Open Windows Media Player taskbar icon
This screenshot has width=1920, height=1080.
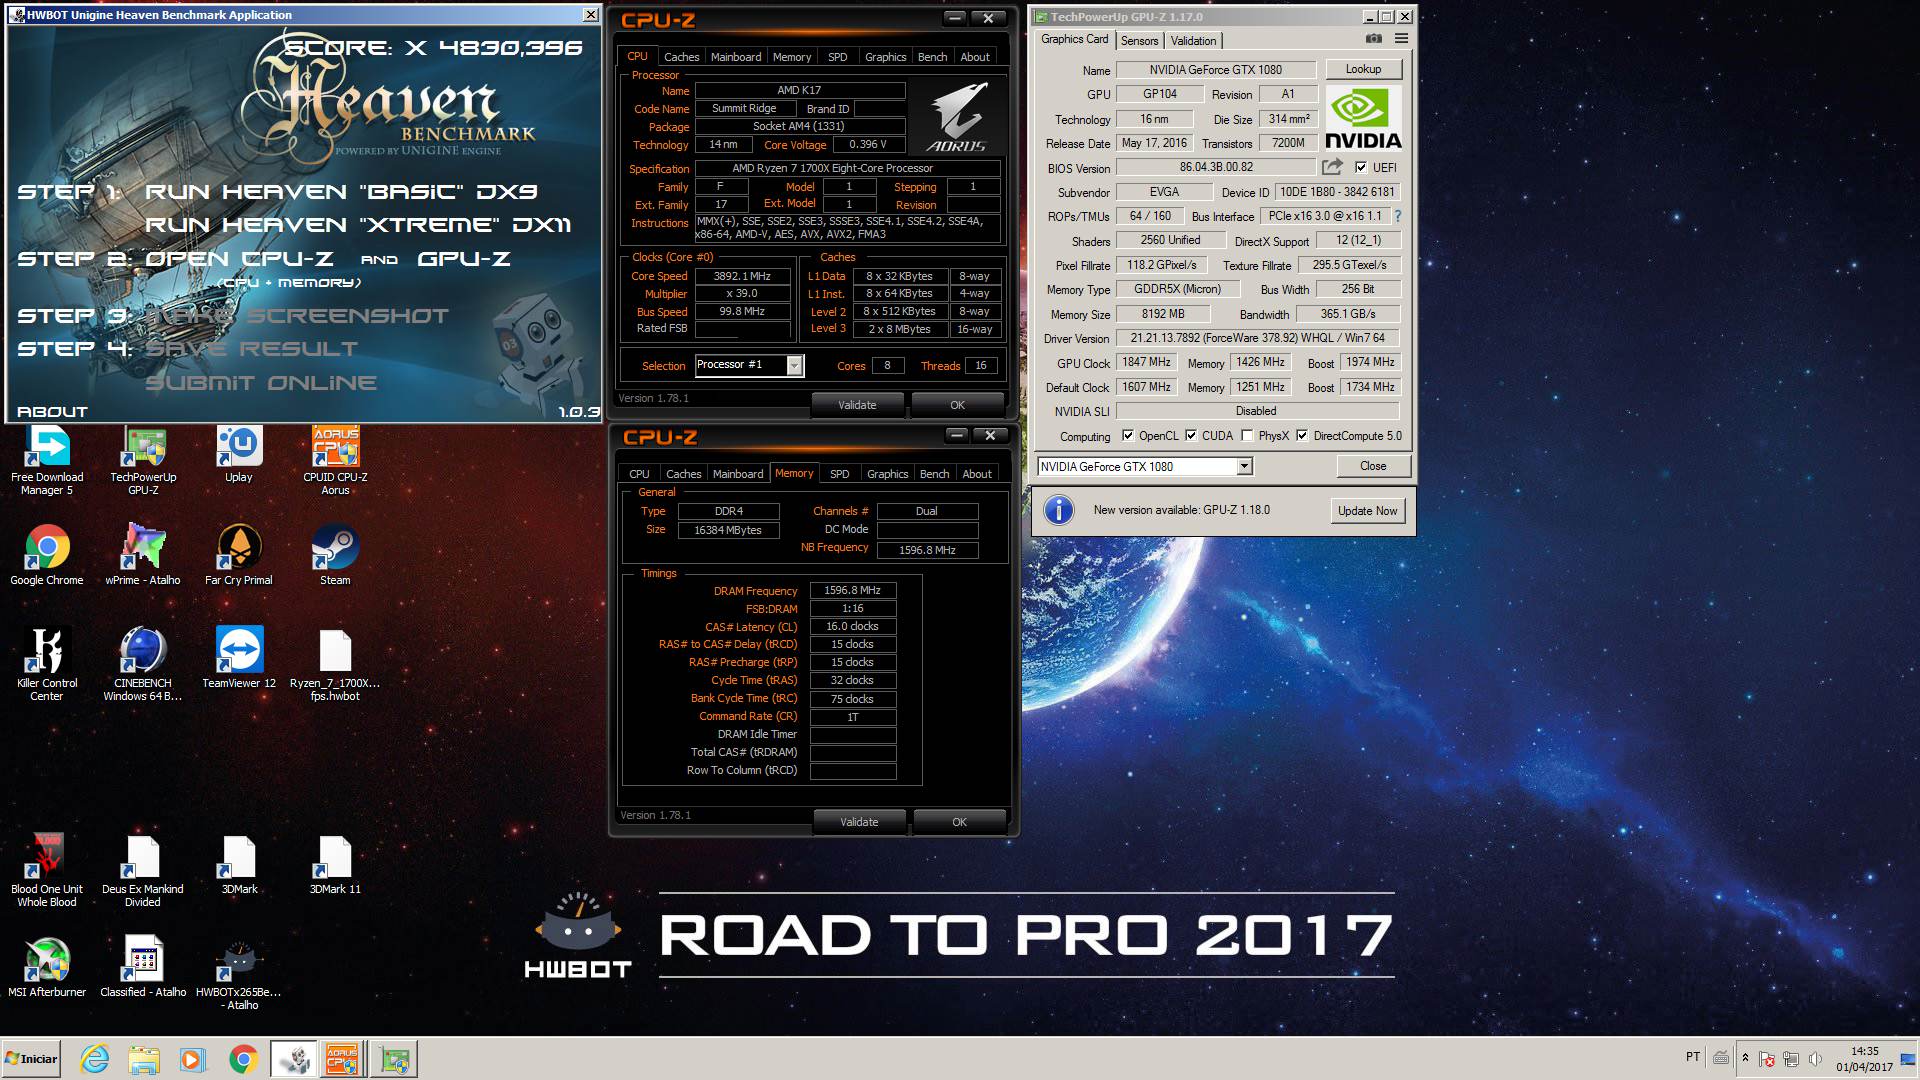click(193, 1059)
